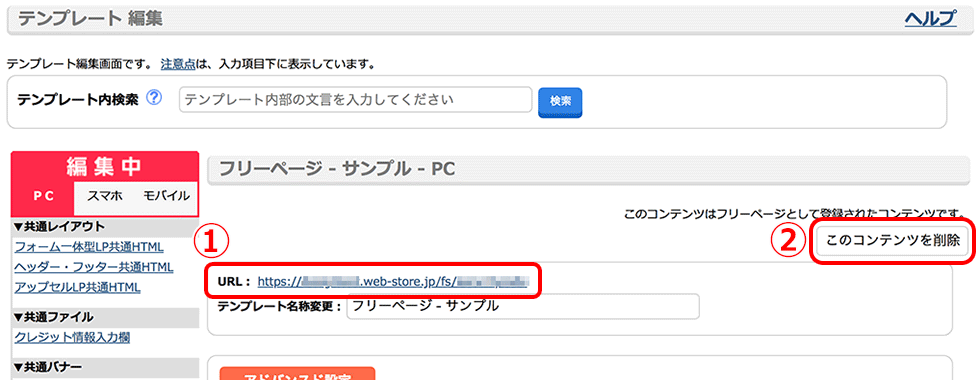Viewport: 980px width, 380px height.
Task: Click the このコンテンツを削除 button
Action: (x=892, y=241)
